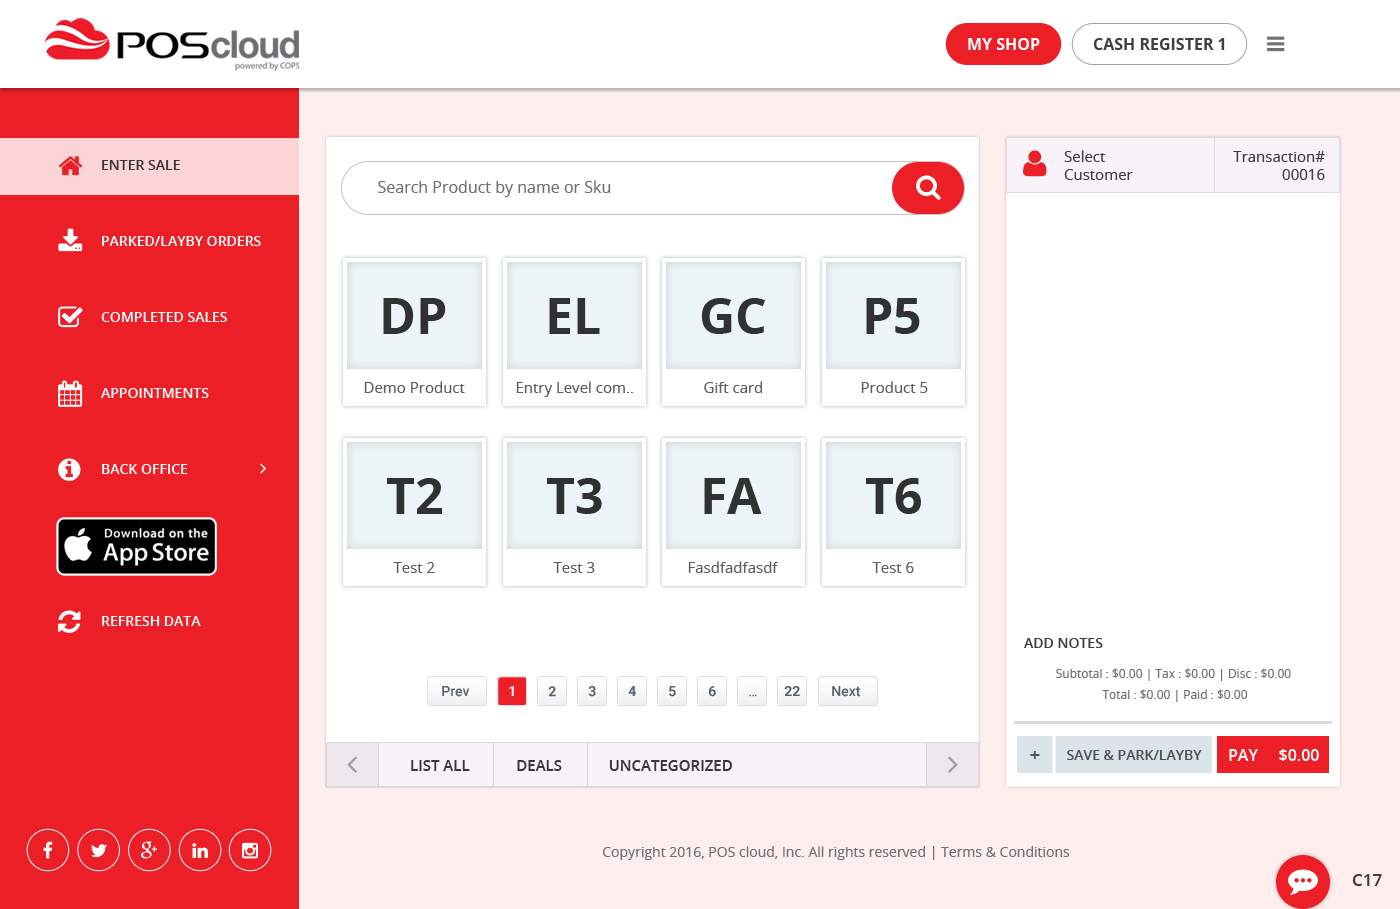
Task: Switch to the Deals category tab
Action: [x=539, y=765]
